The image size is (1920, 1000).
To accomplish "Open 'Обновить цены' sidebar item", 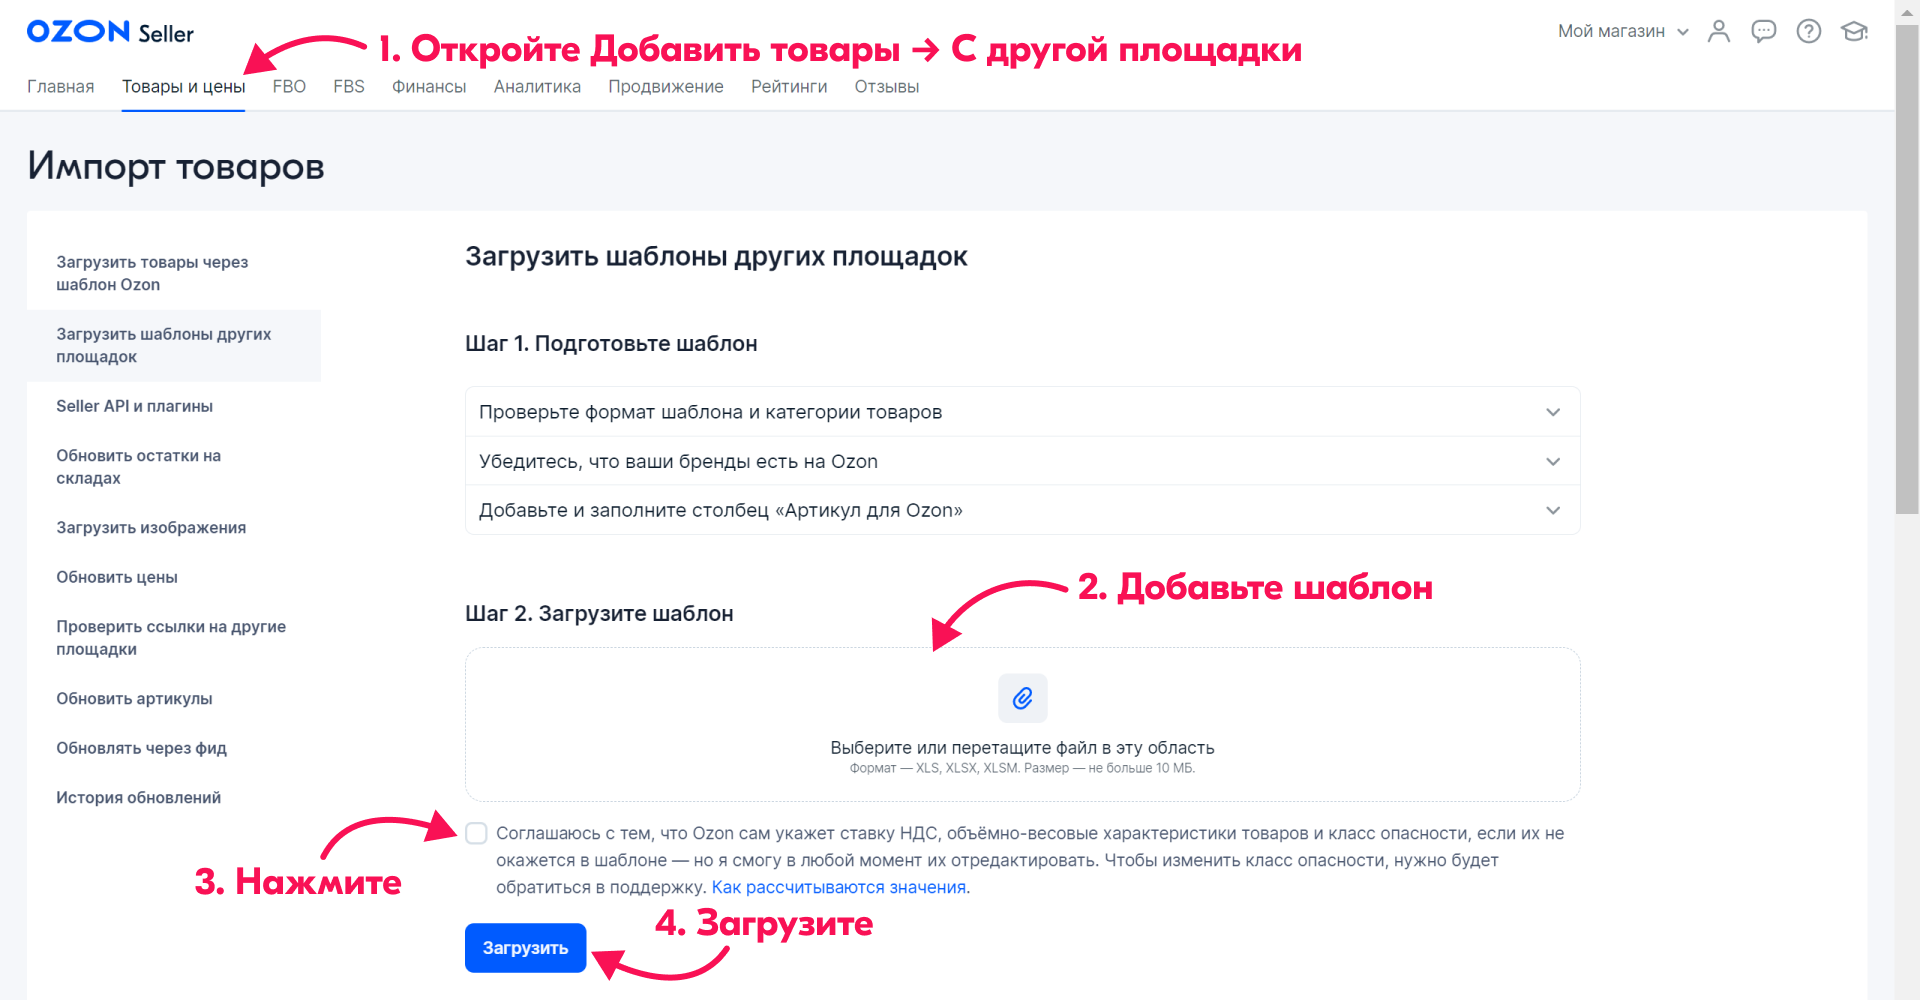I will [117, 577].
